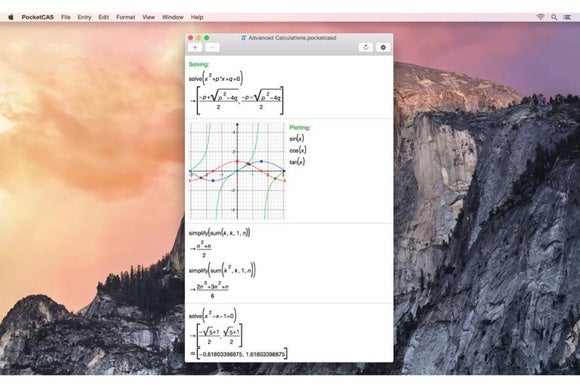Viewport: 580px width, 388px height.
Task: Open Notification Center list icon
Action: click(x=567, y=17)
